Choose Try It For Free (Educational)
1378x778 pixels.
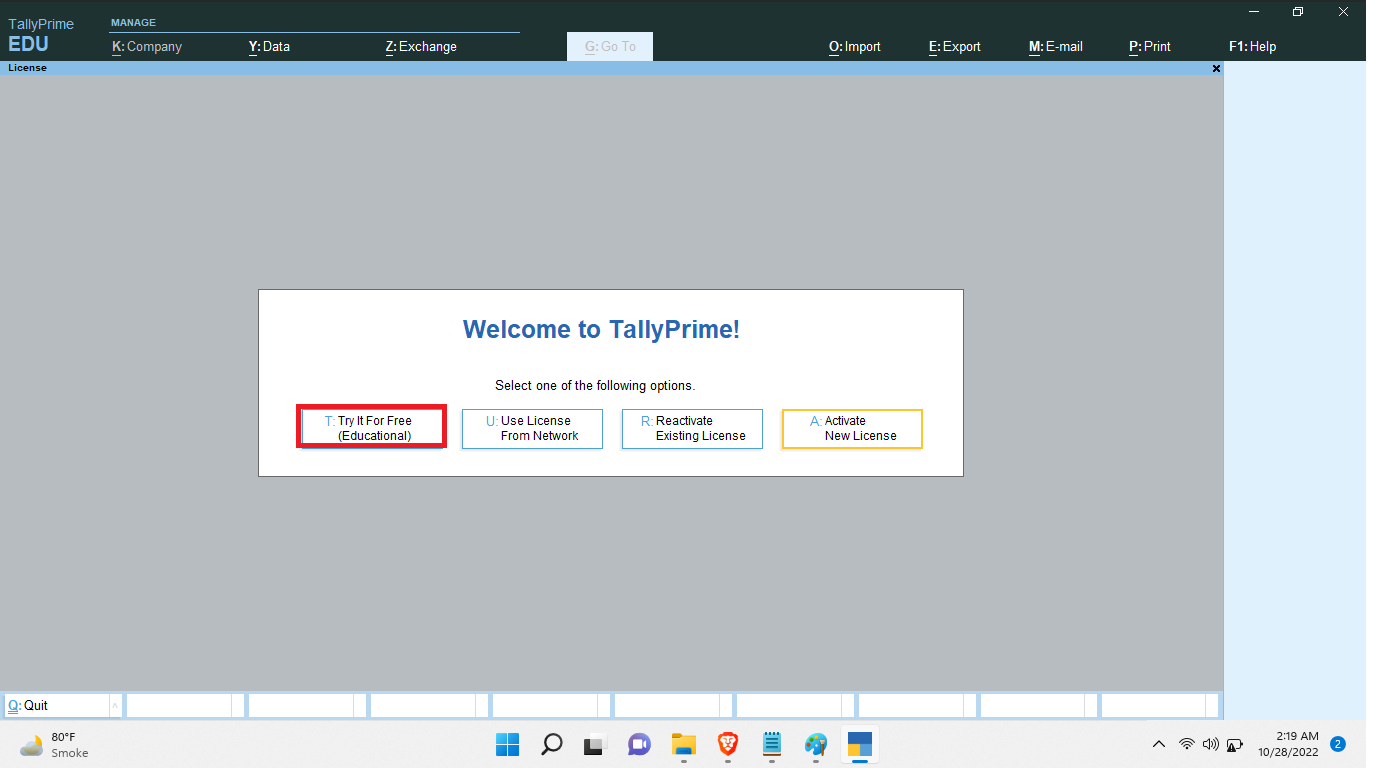point(372,428)
